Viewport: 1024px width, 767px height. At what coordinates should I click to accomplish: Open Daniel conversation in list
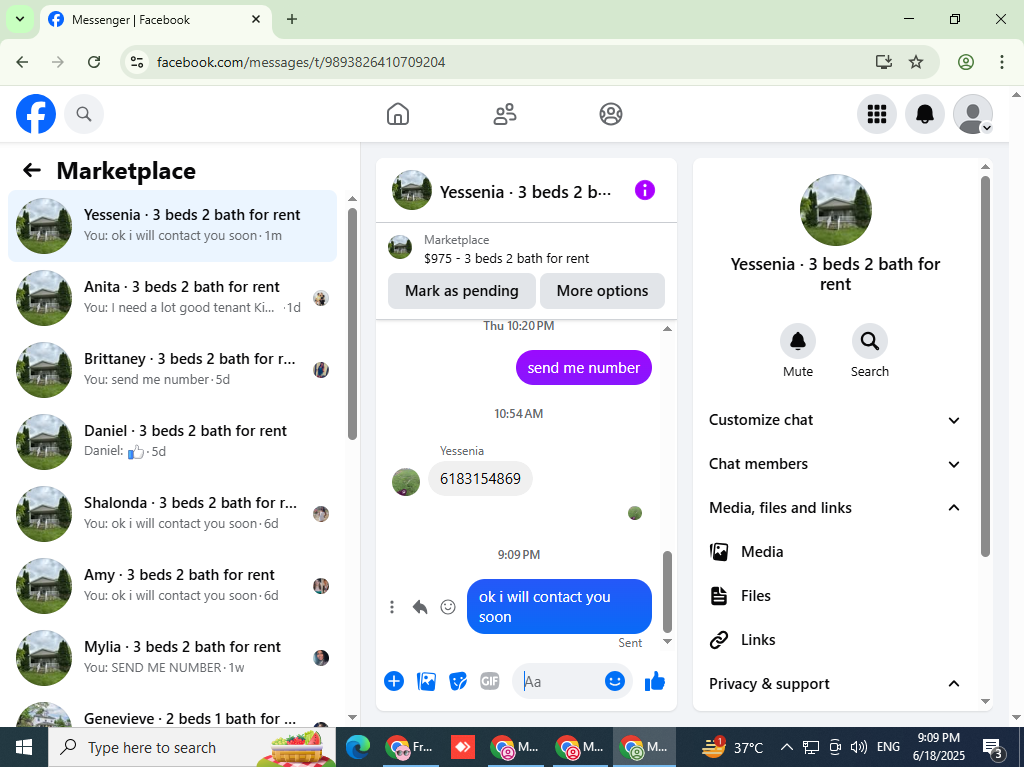click(172, 442)
